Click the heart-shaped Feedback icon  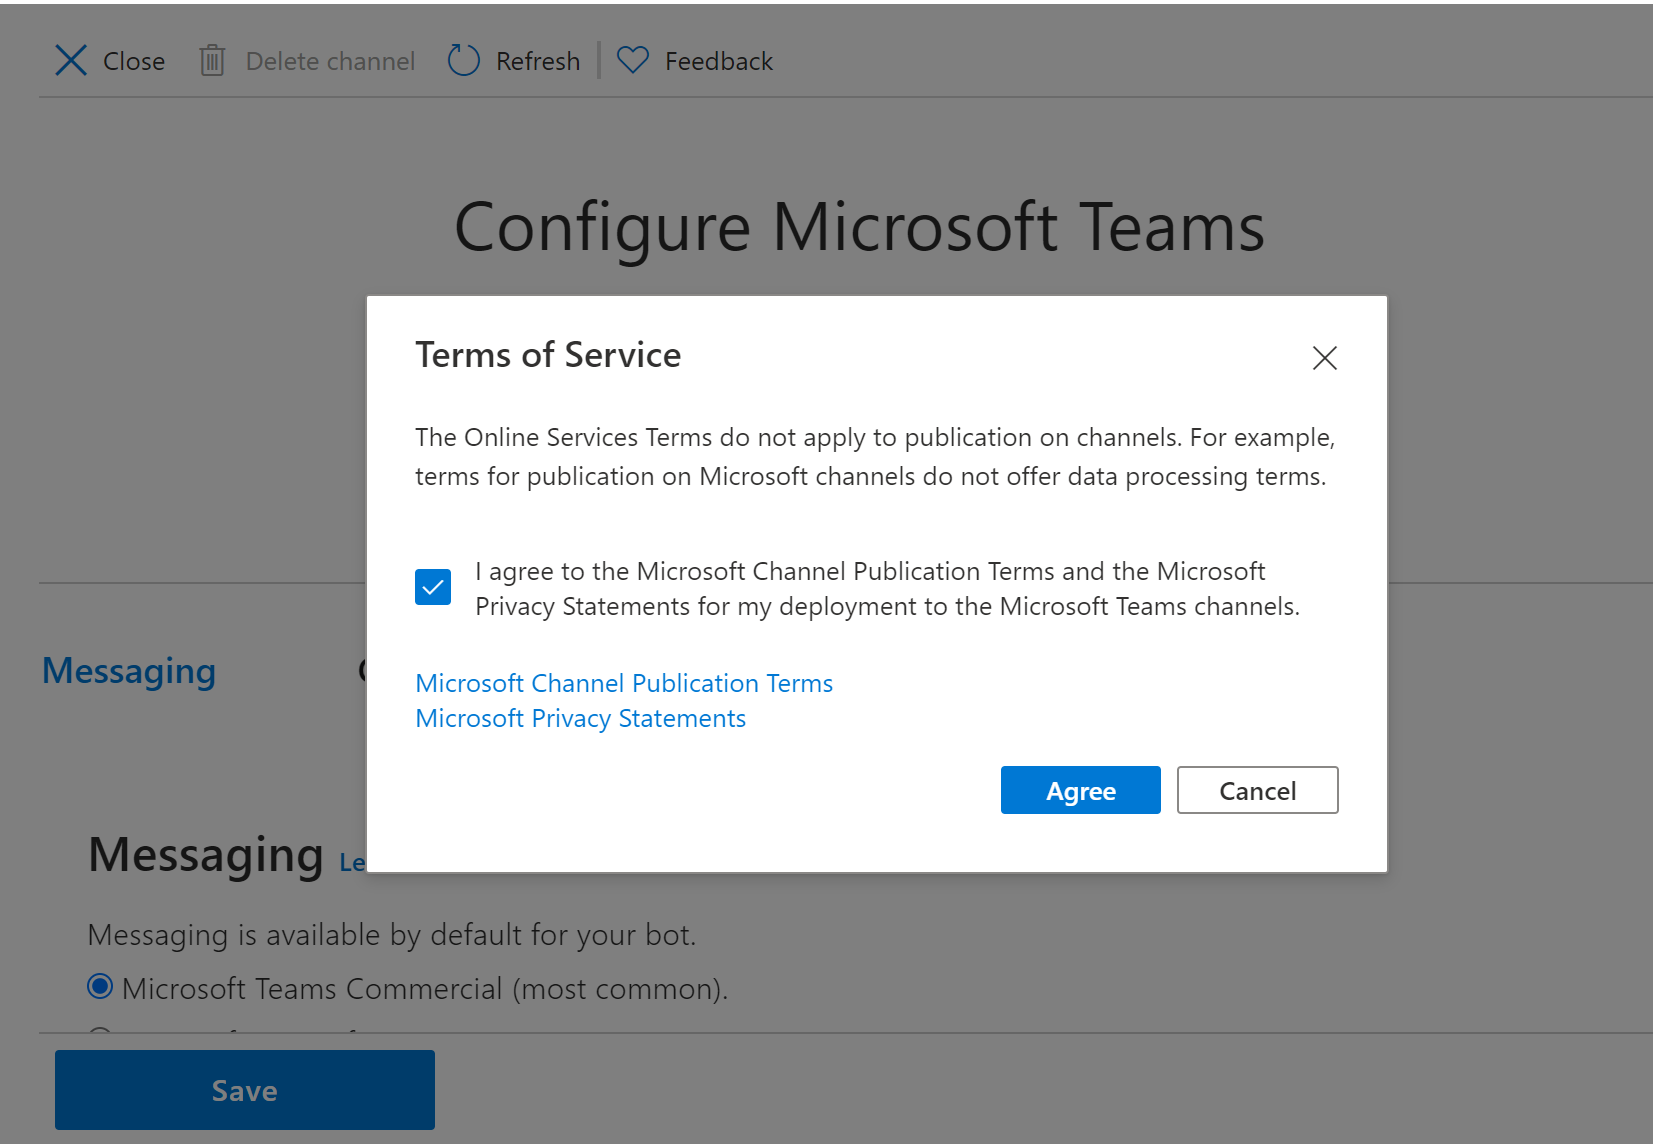coord(633,61)
